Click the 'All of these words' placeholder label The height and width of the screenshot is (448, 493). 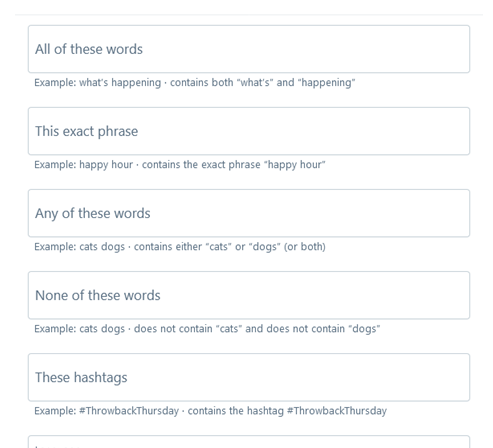point(89,49)
